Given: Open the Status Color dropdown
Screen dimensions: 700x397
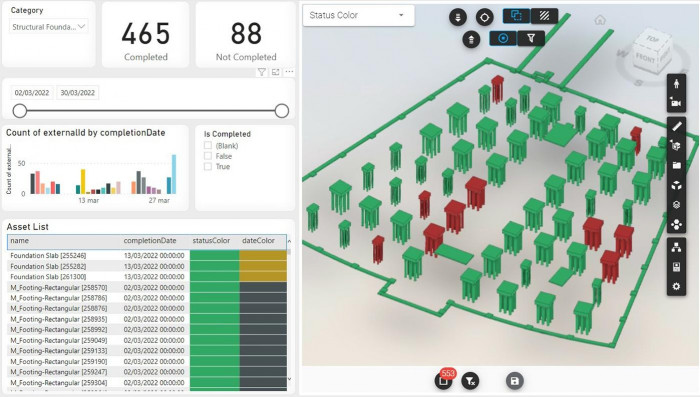Looking at the screenshot, I should [x=358, y=15].
